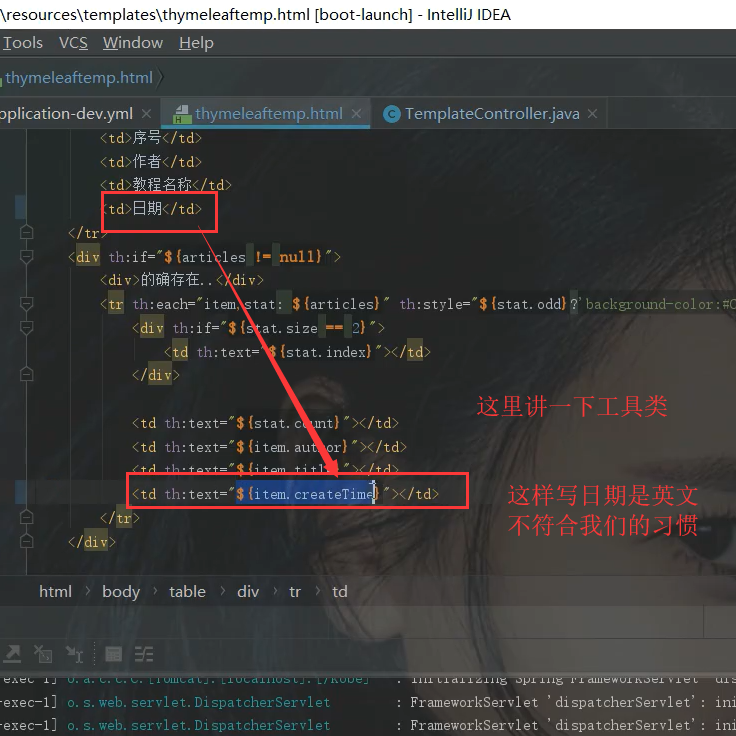Click the selected ${item.createTime} expression
This screenshot has height=736, width=736.
(x=307, y=494)
